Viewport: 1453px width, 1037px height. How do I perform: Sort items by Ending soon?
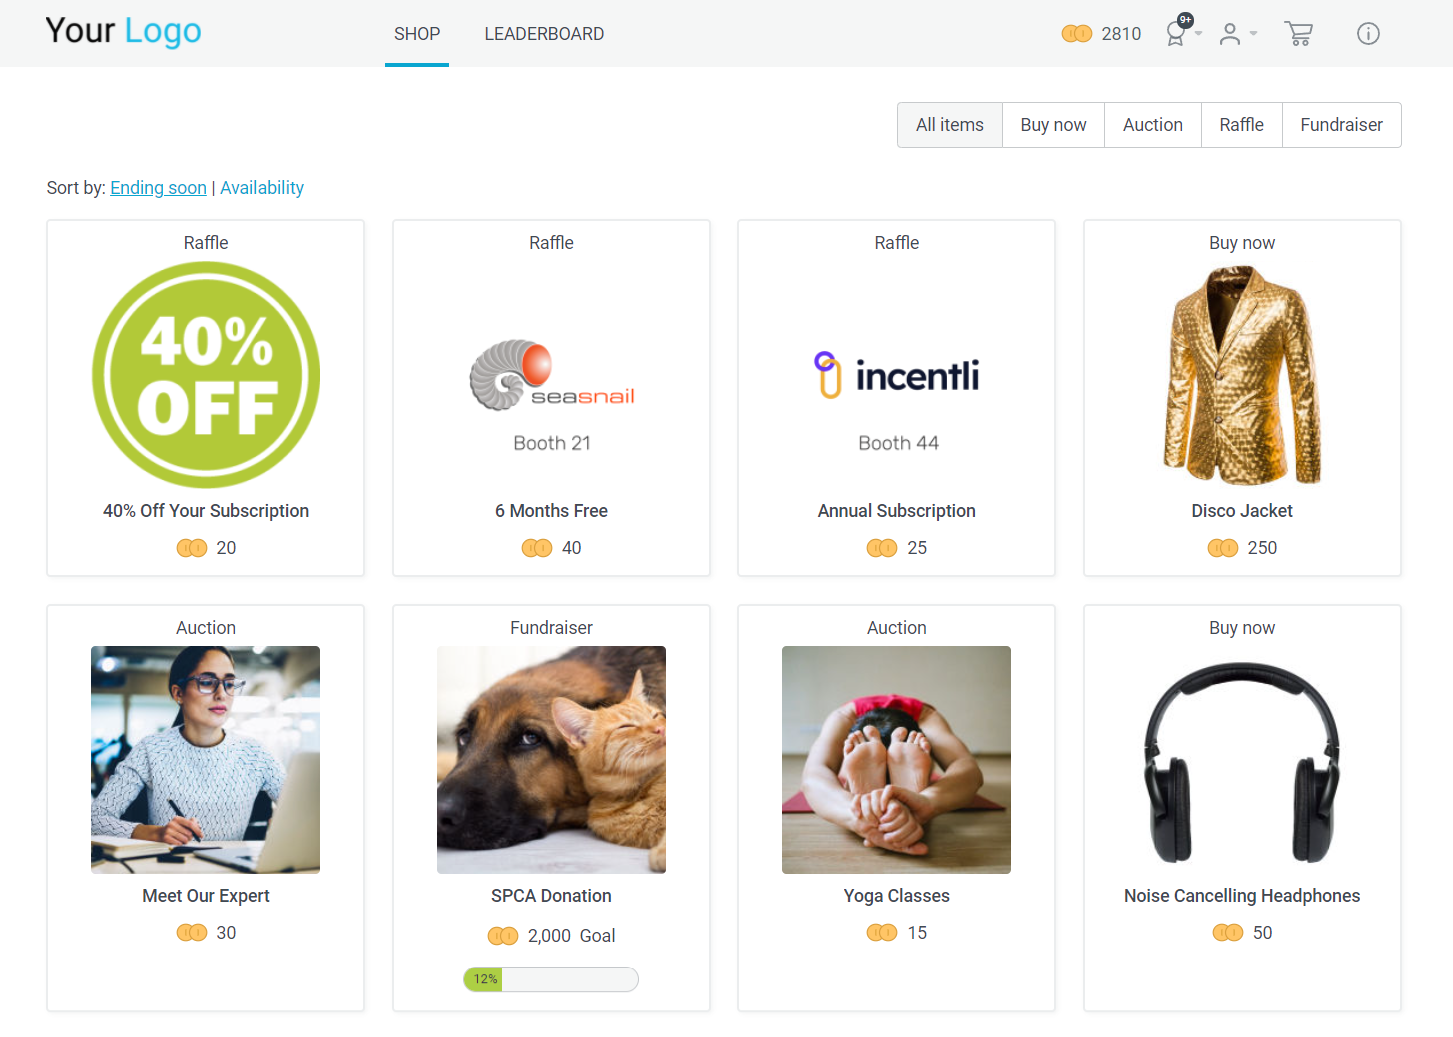point(158,188)
